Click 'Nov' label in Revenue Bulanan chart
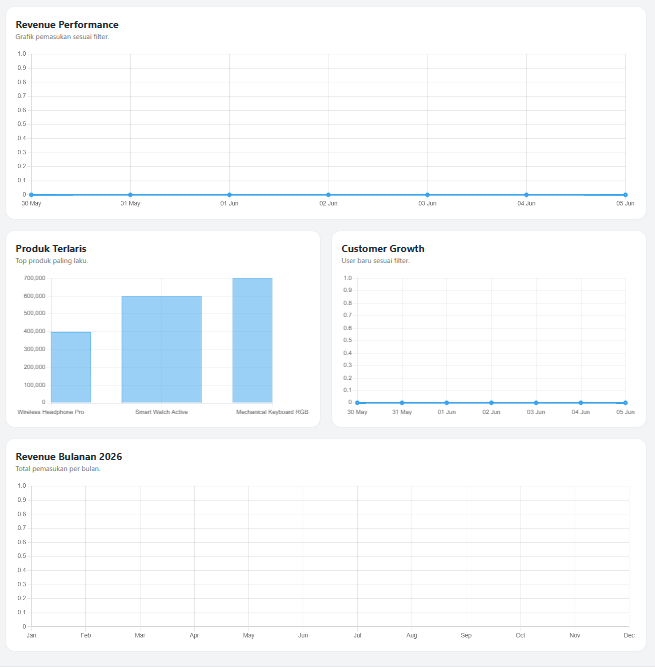The image size is (655, 667). click(x=575, y=636)
